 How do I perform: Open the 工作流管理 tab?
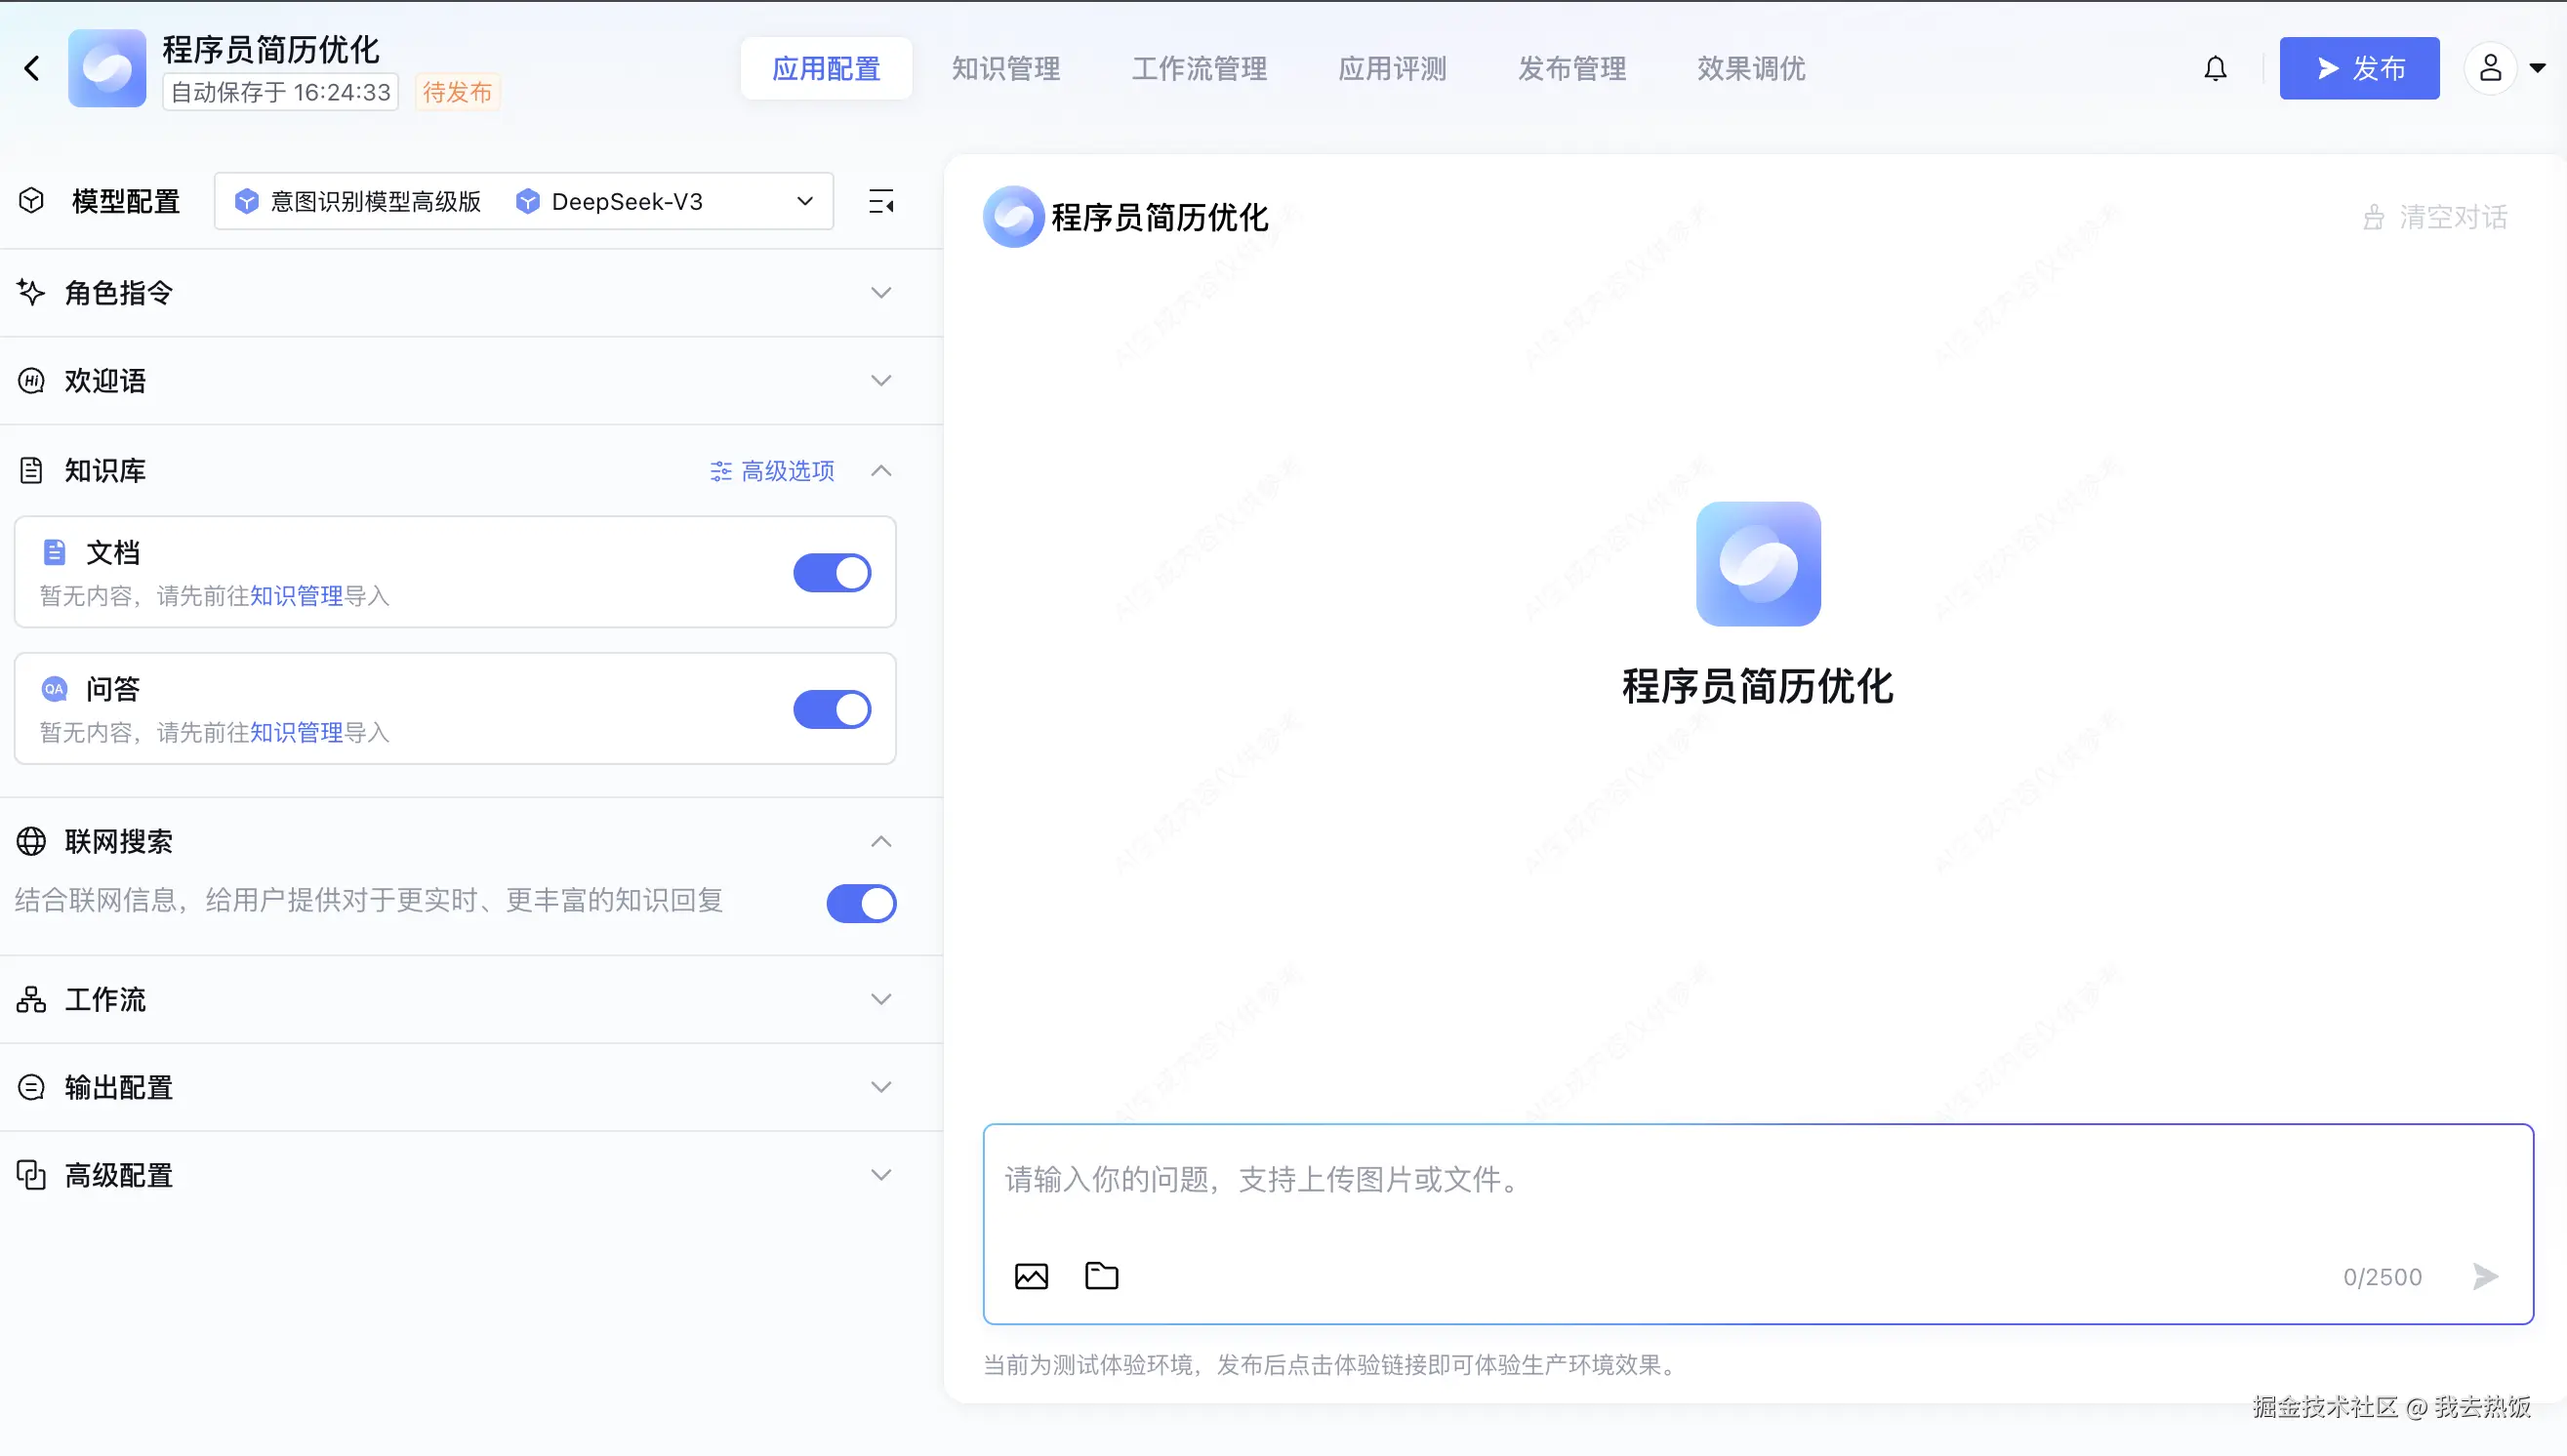(x=1199, y=68)
